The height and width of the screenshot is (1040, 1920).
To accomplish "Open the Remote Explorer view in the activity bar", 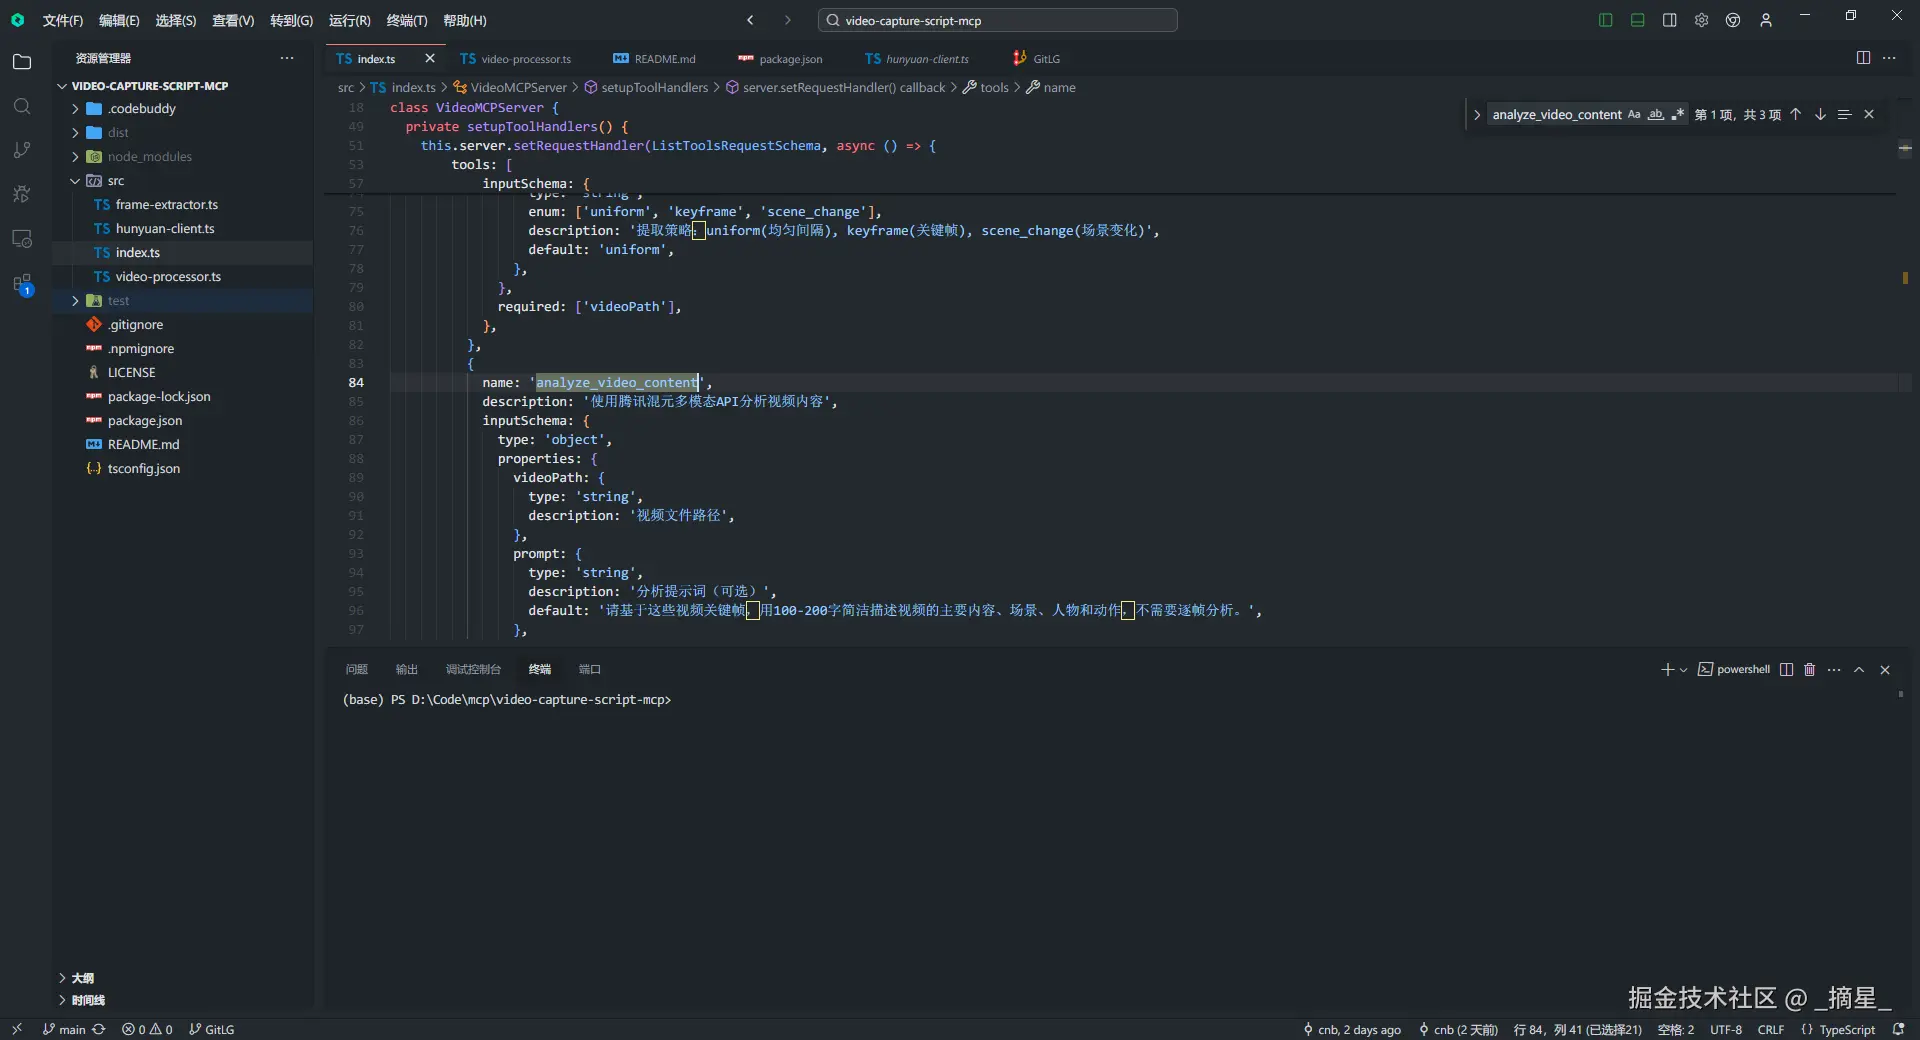I will point(22,239).
